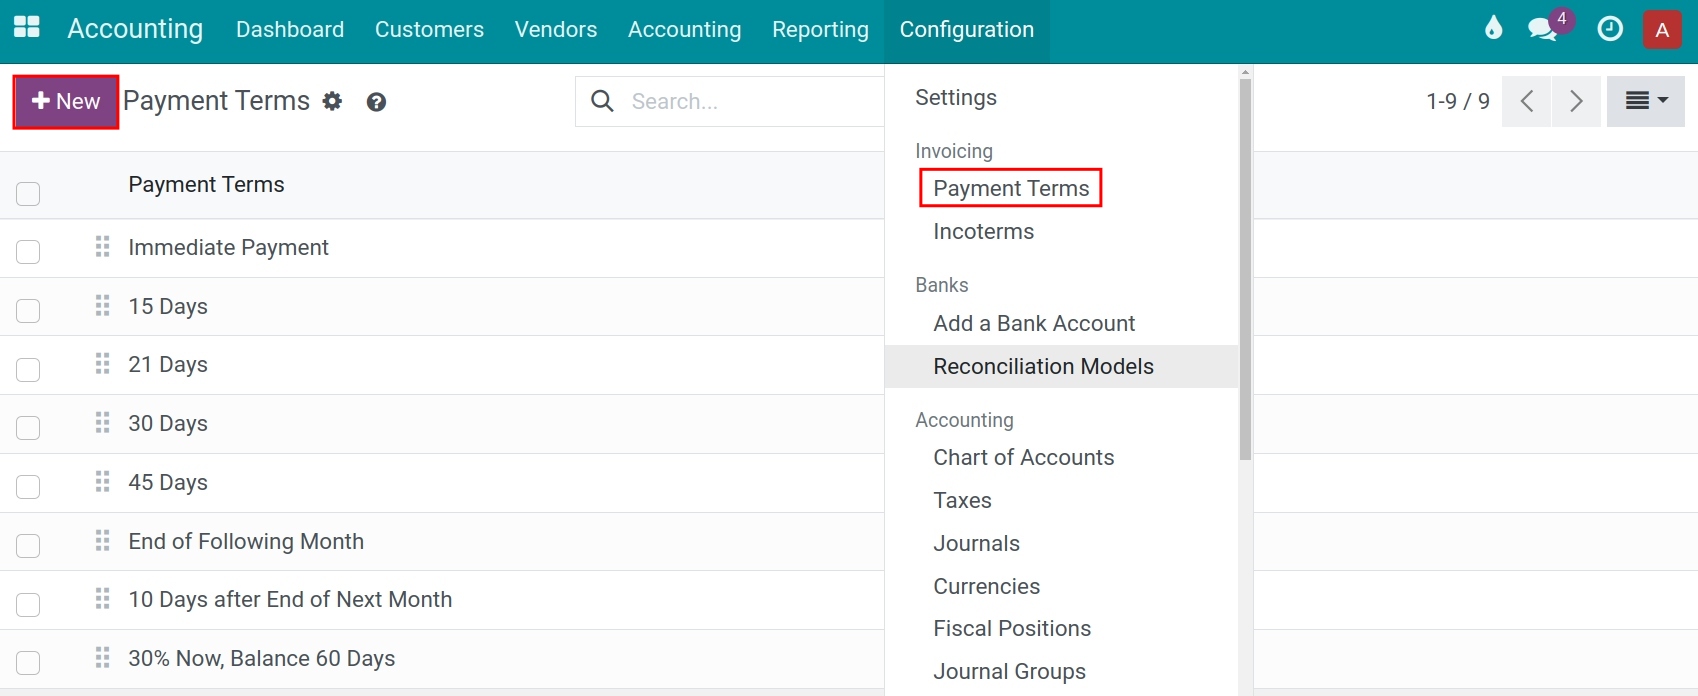
Task: Collapse the Configuration menu
Action: click(967, 30)
